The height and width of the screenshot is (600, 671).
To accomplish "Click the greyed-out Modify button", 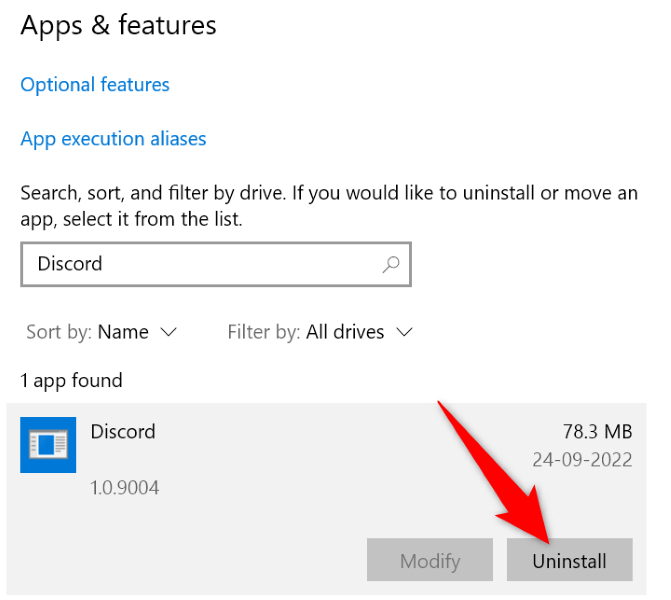I will coord(430,561).
